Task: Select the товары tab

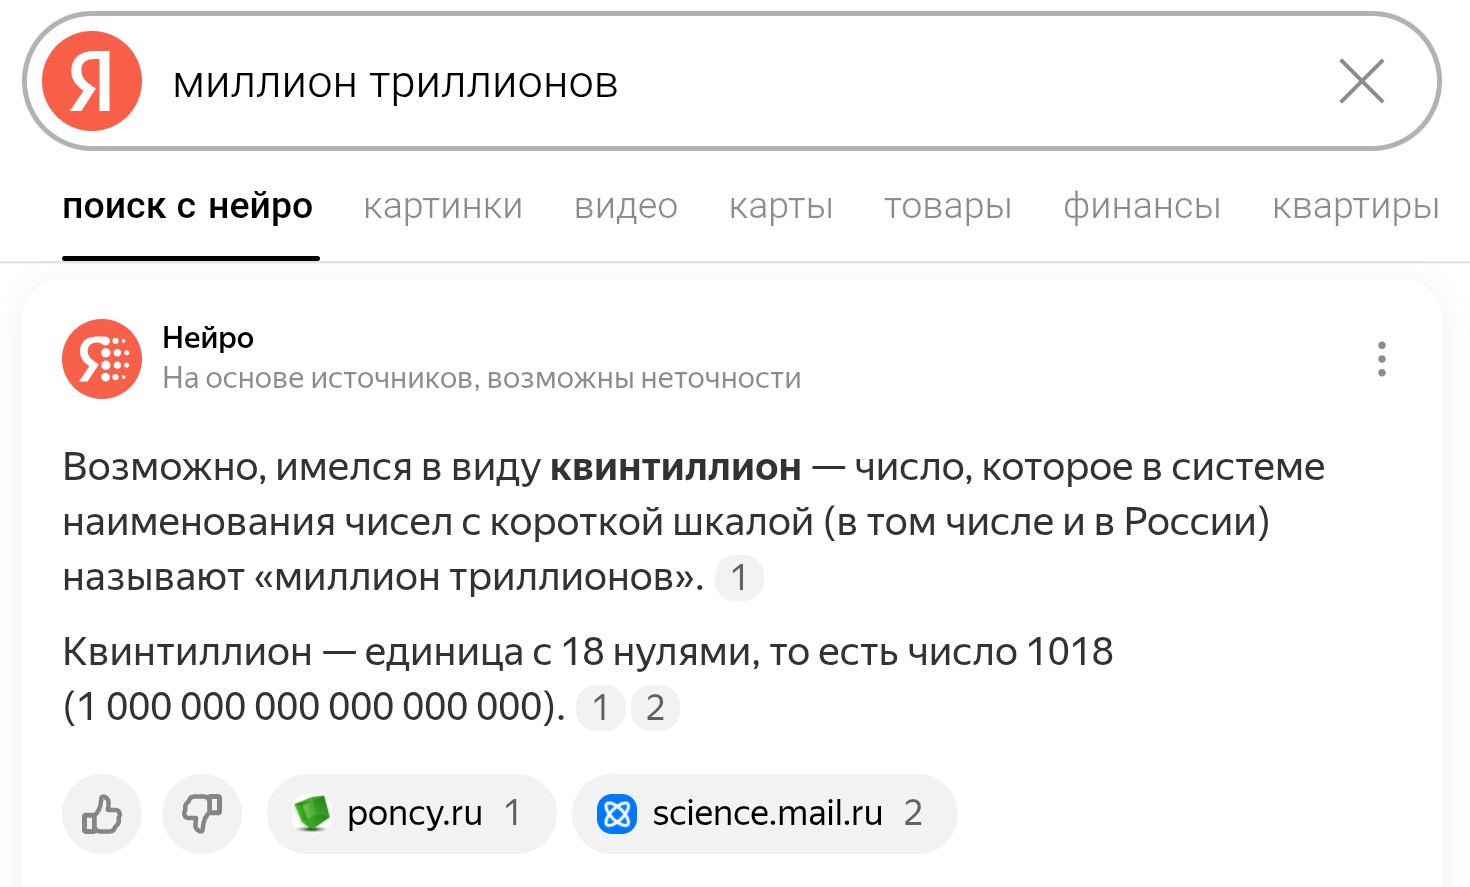Action: [x=948, y=206]
